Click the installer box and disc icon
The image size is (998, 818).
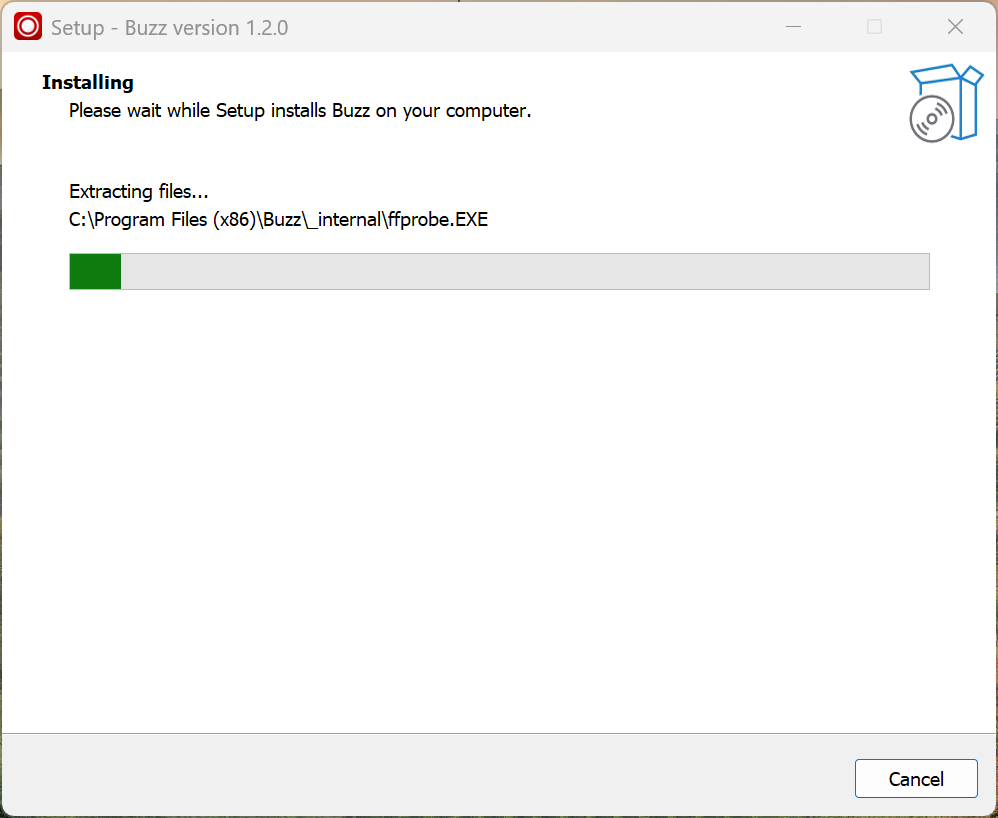tap(946, 102)
